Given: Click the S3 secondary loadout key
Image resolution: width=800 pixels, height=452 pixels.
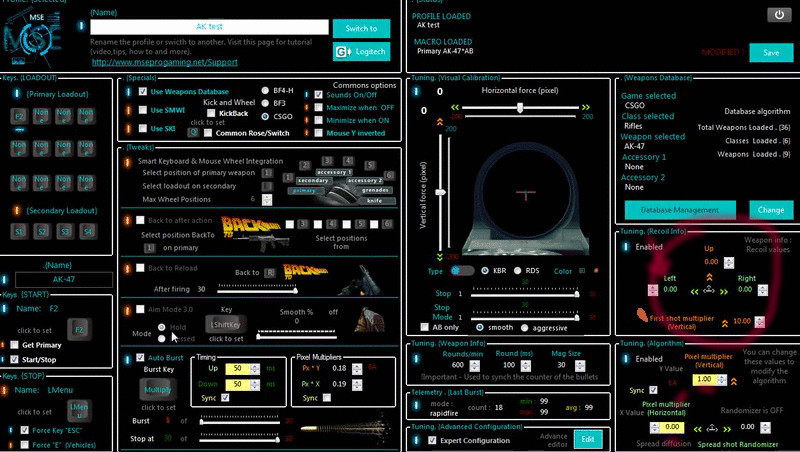Looking at the screenshot, I should pos(65,232).
